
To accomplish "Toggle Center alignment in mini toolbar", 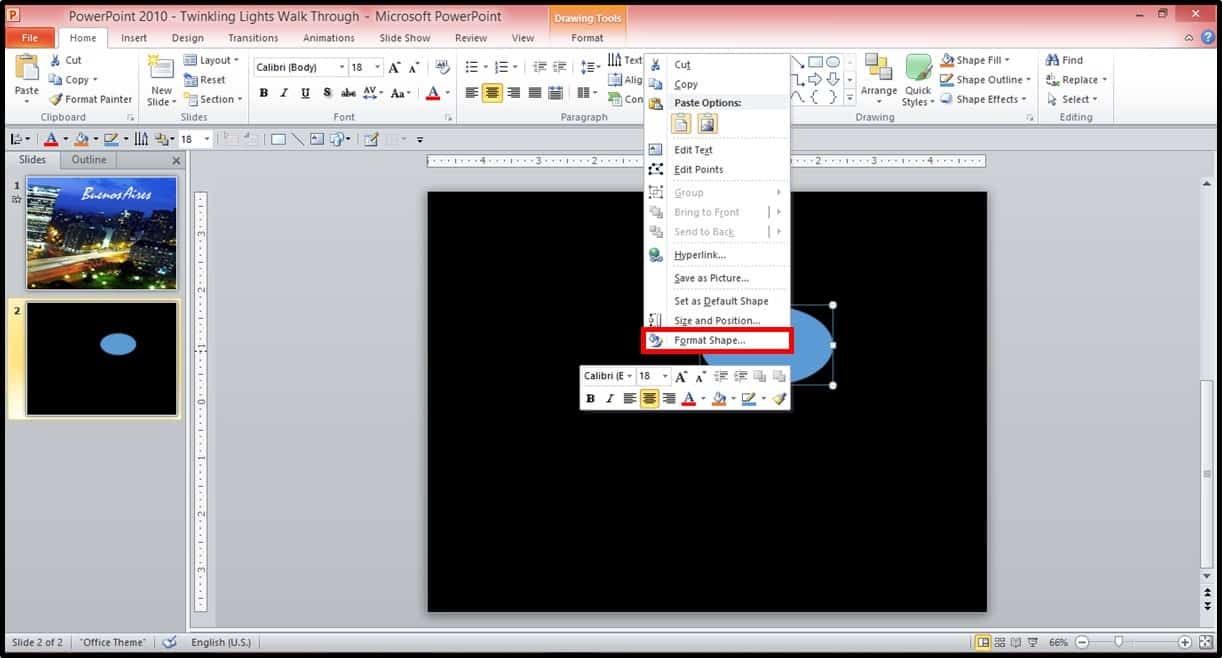I will [650, 399].
